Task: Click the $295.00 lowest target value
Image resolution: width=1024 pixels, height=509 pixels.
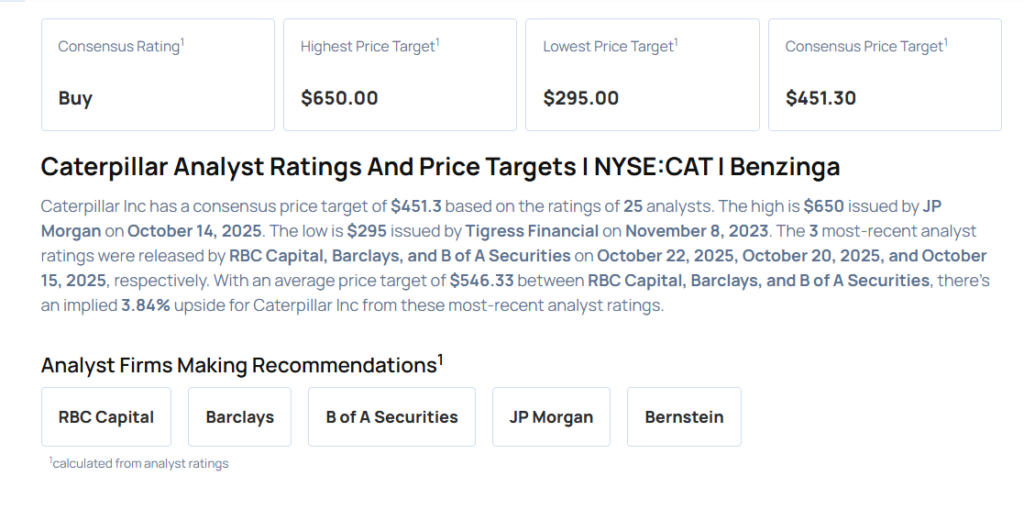Action: coord(581,98)
